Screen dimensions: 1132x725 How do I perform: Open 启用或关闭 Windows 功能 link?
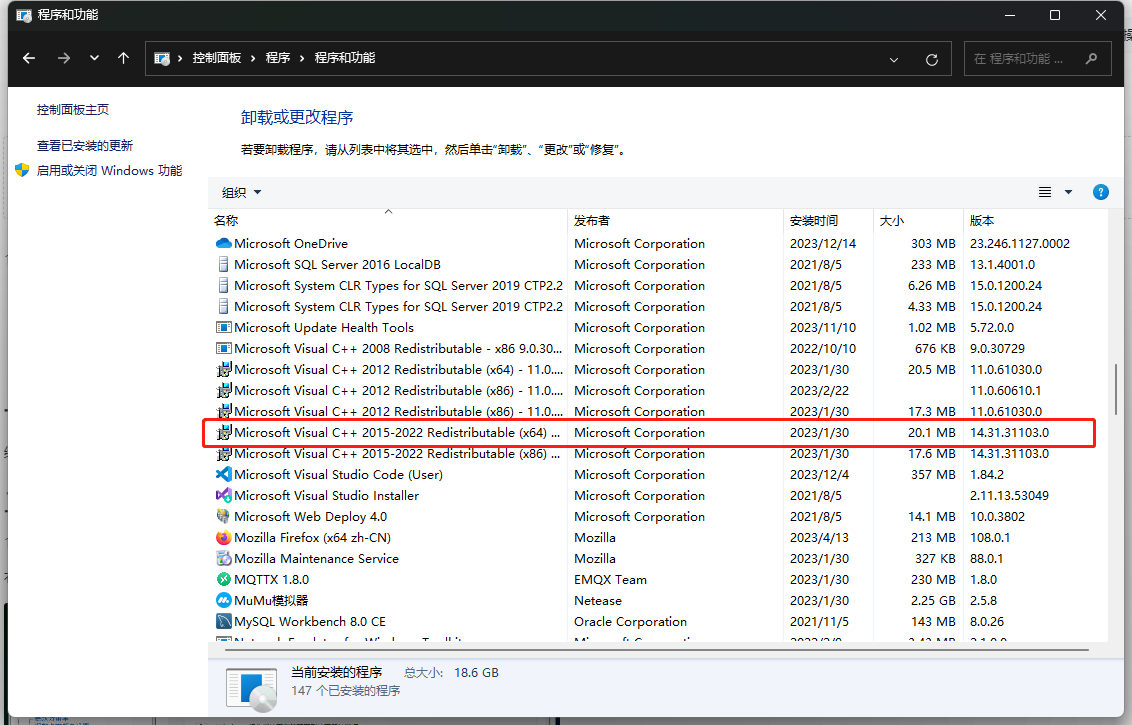(109, 170)
